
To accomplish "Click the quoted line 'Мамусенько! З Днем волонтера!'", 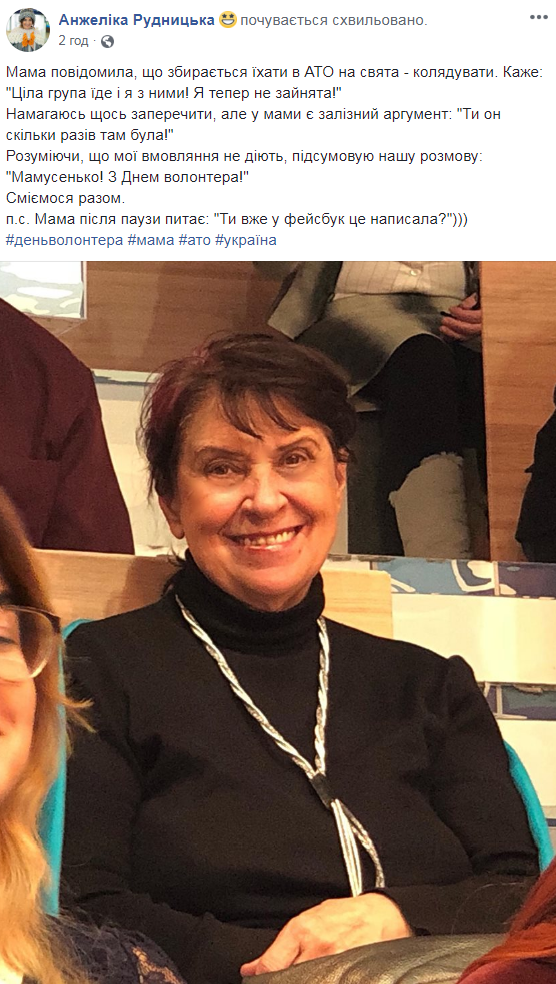I will [x=128, y=178].
